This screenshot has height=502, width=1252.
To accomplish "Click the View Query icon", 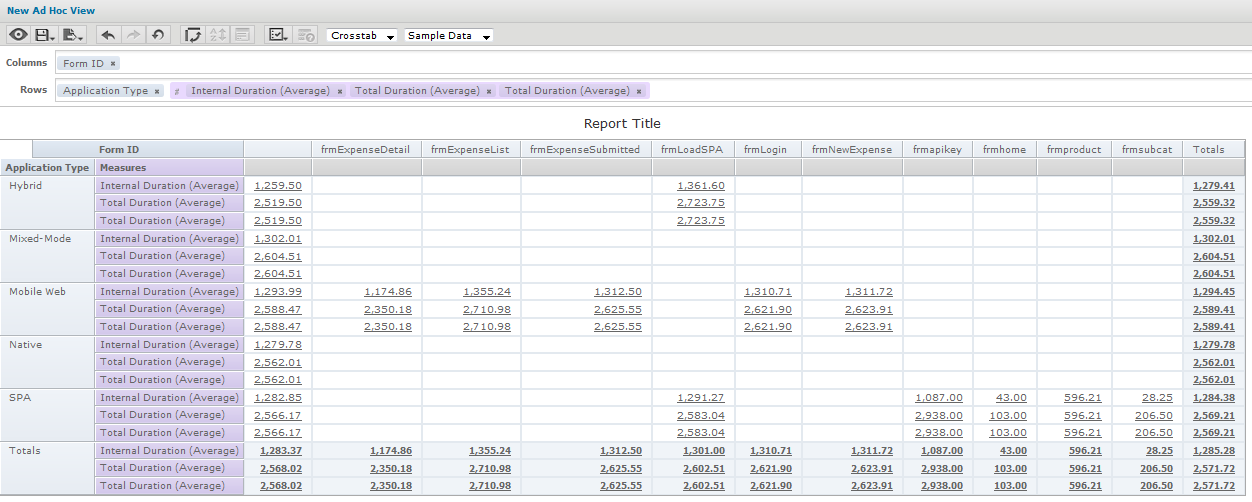I will click(x=306, y=35).
